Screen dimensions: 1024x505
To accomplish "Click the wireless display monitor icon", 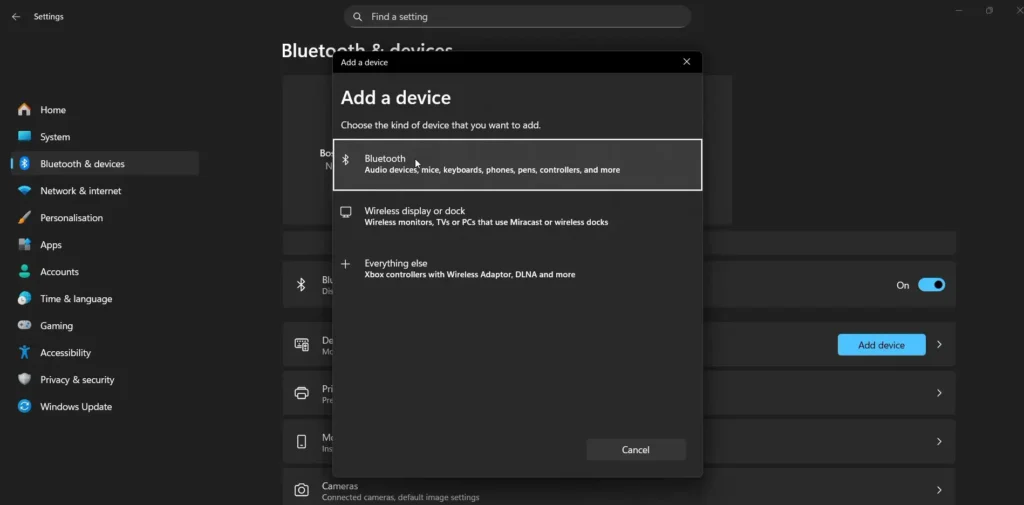I will (x=345, y=212).
